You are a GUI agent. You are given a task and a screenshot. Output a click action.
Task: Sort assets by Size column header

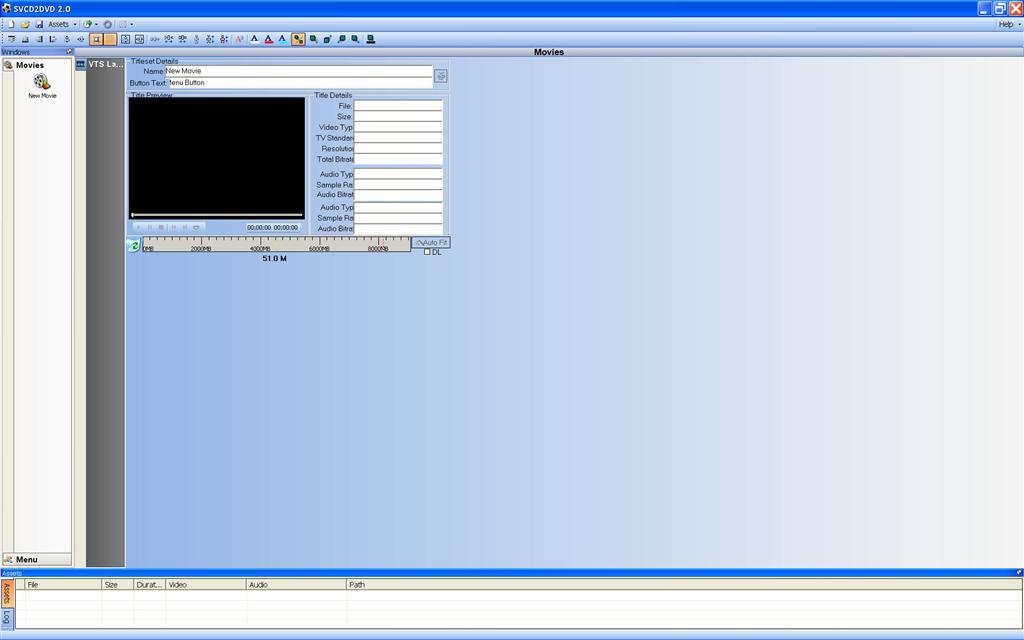tap(118, 584)
